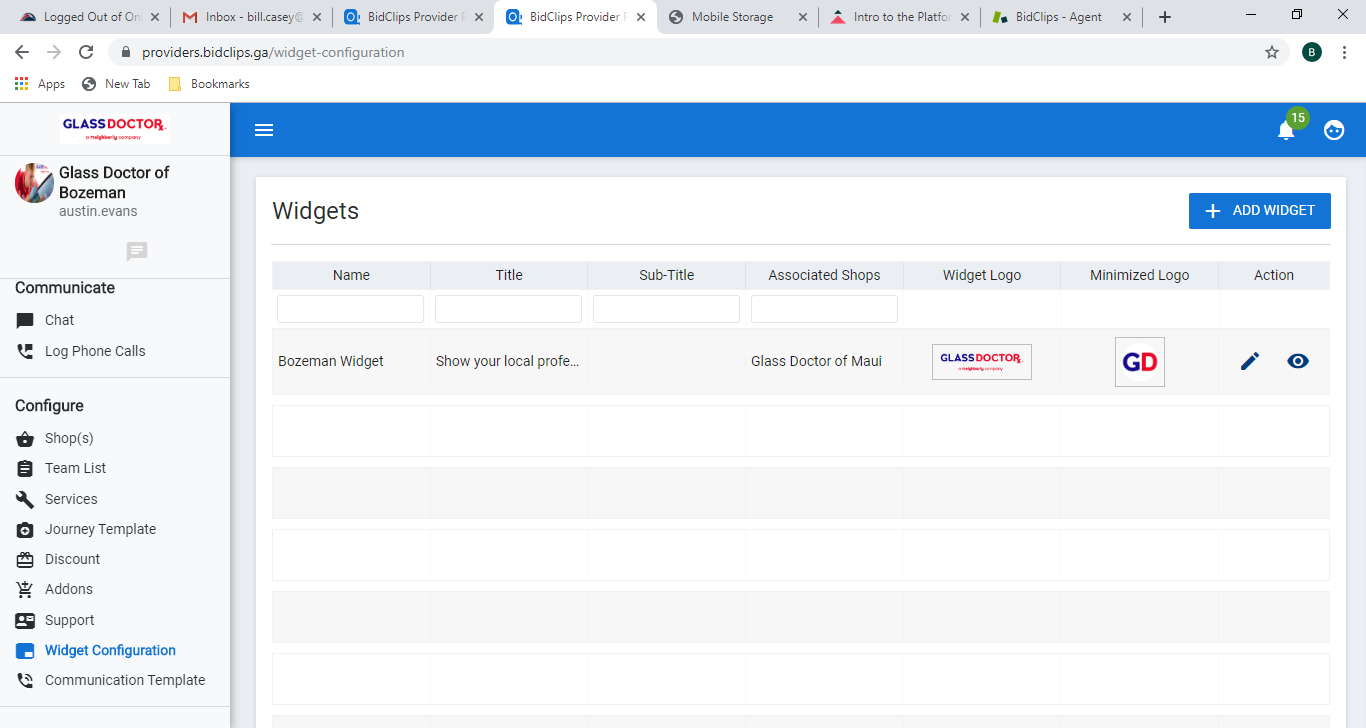
Task: Sort by Name column header
Action: point(351,275)
